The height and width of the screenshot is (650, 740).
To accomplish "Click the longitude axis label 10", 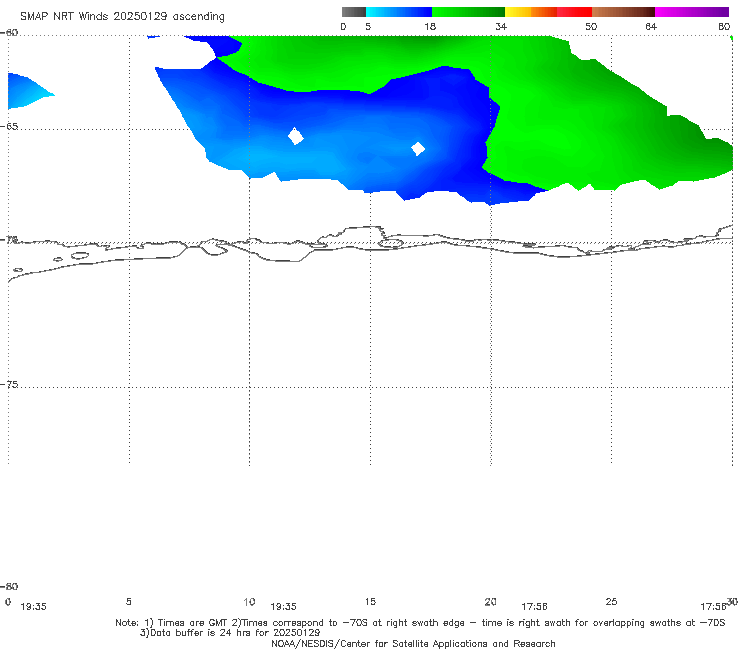I will [x=249, y=602].
